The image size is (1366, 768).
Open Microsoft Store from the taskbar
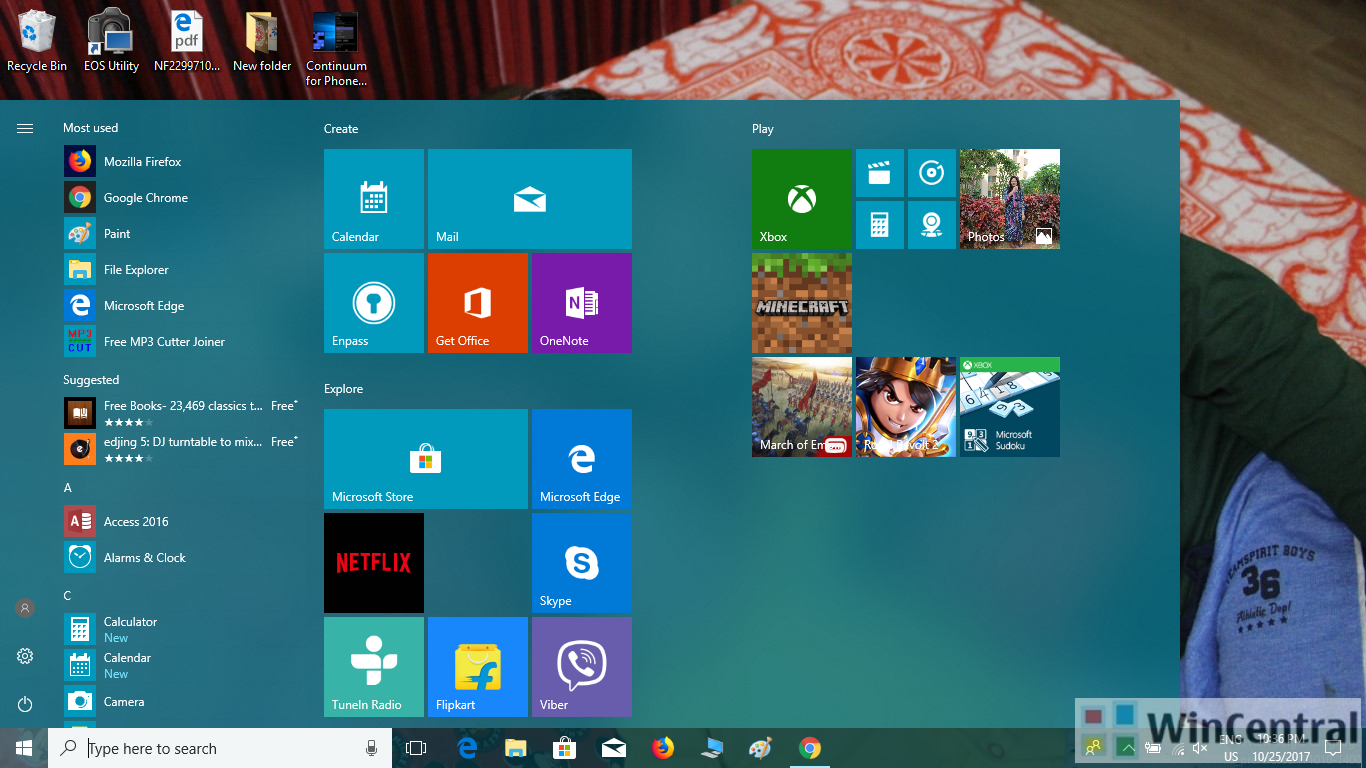tap(565, 748)
